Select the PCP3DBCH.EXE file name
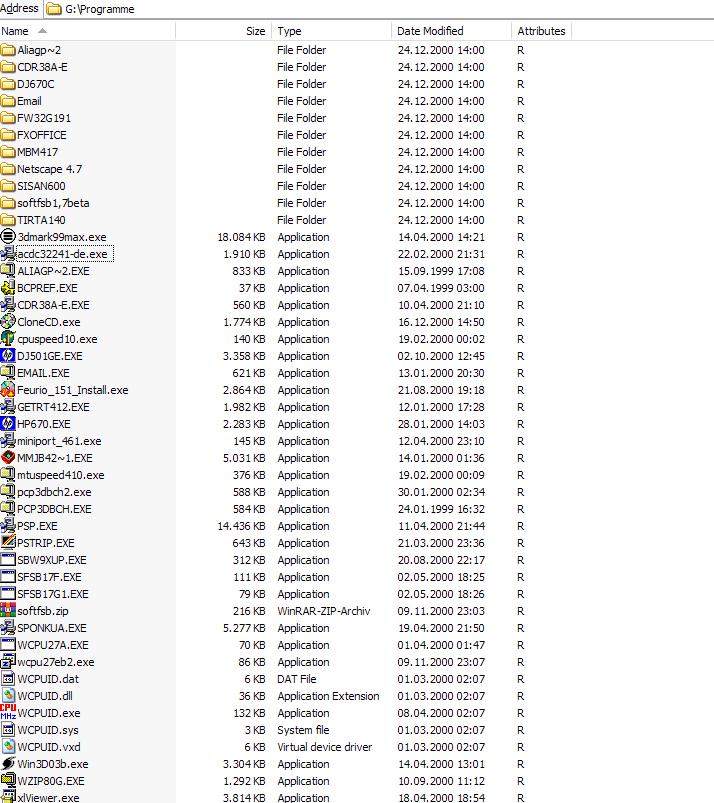Viewport: 714px width, 803px height. (x=54, y=509)
